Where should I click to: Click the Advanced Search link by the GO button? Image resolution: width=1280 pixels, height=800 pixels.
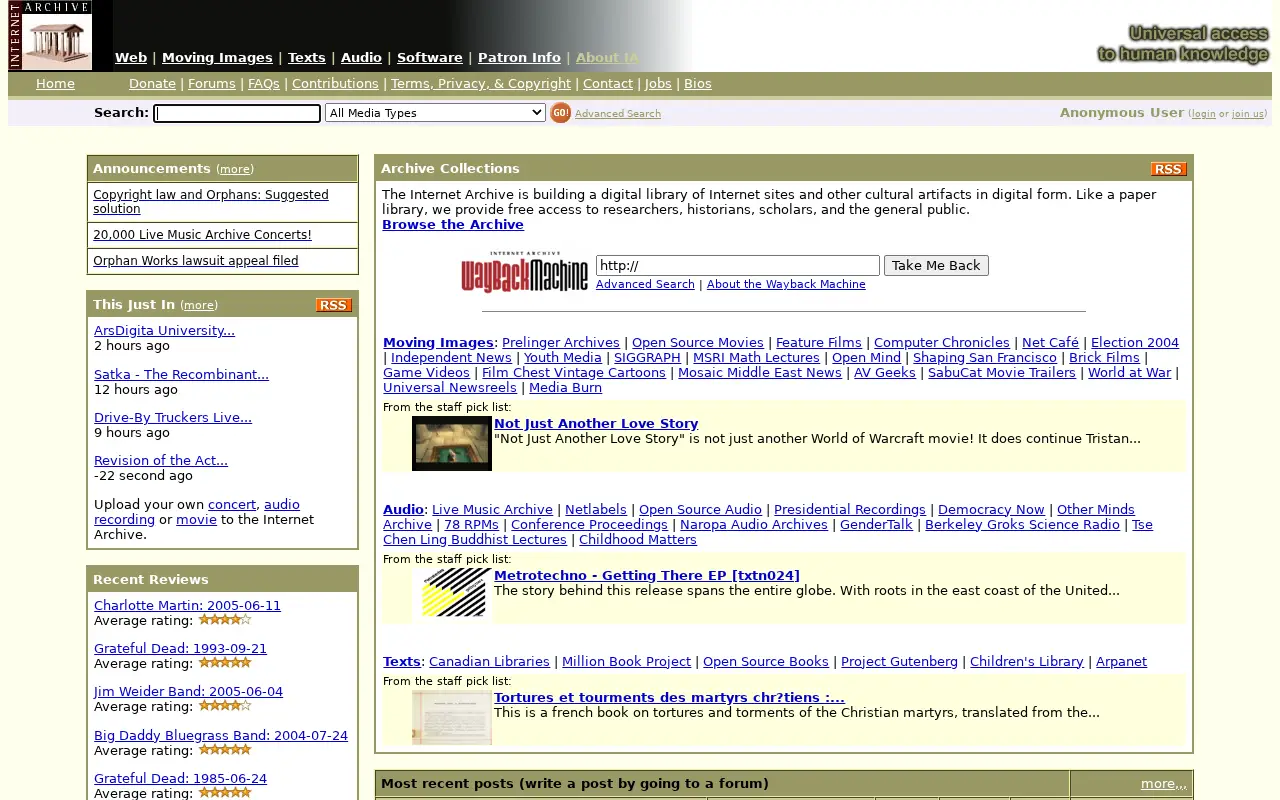click(x=618, y=114)
